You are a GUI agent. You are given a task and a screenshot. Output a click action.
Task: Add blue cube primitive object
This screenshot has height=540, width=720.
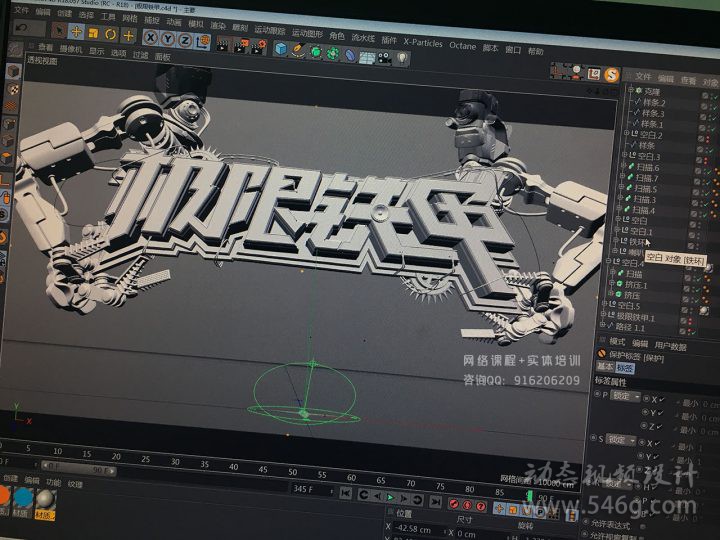pyautogui.click(x=281, y=49)
